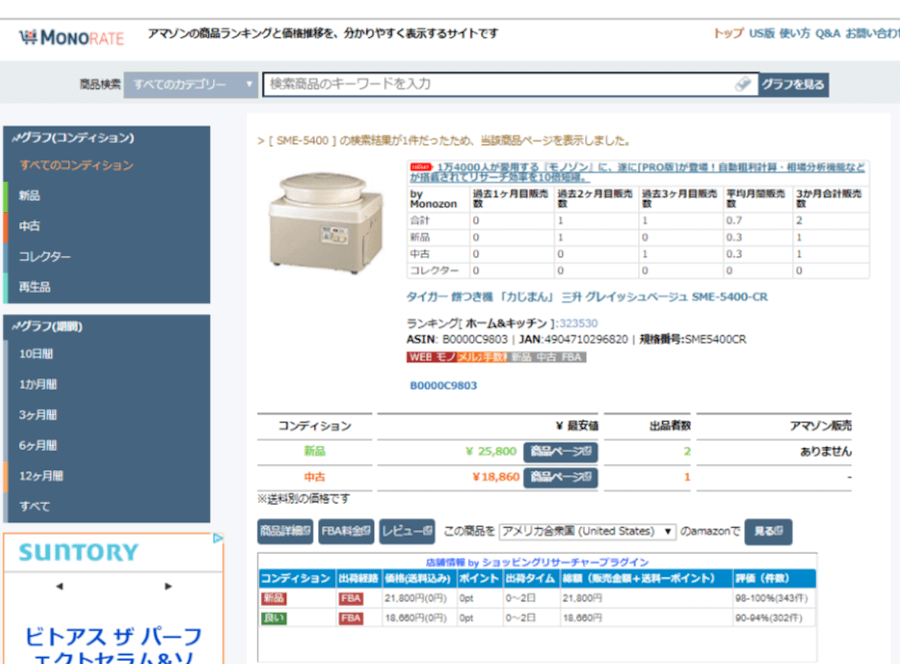
Task: Click the Monorate logo
Action: pos(72,38)
